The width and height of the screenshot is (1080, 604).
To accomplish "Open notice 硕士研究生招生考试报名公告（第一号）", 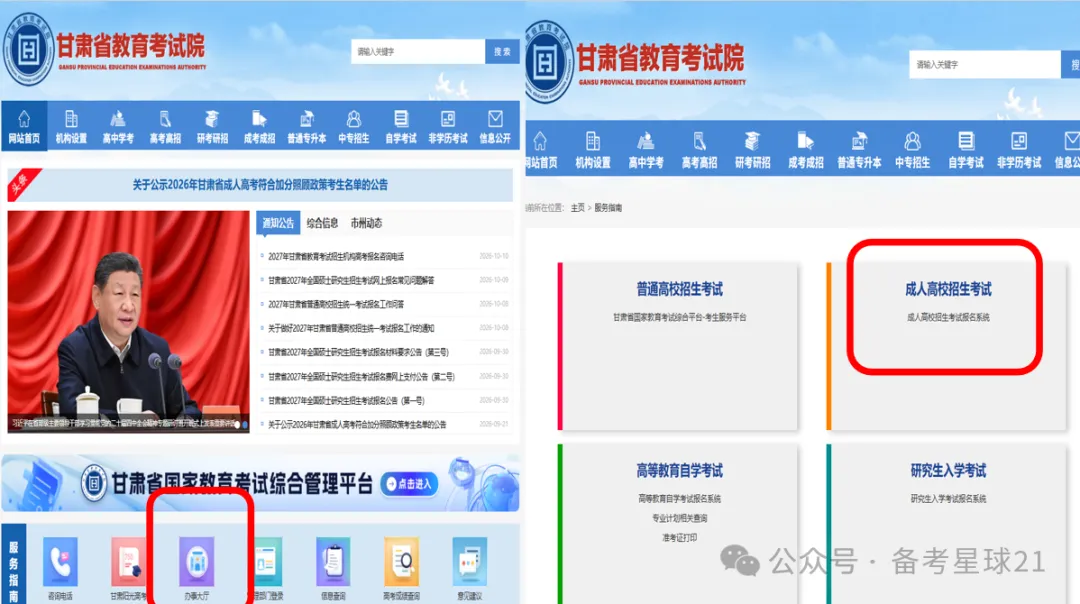I will 346,400.
